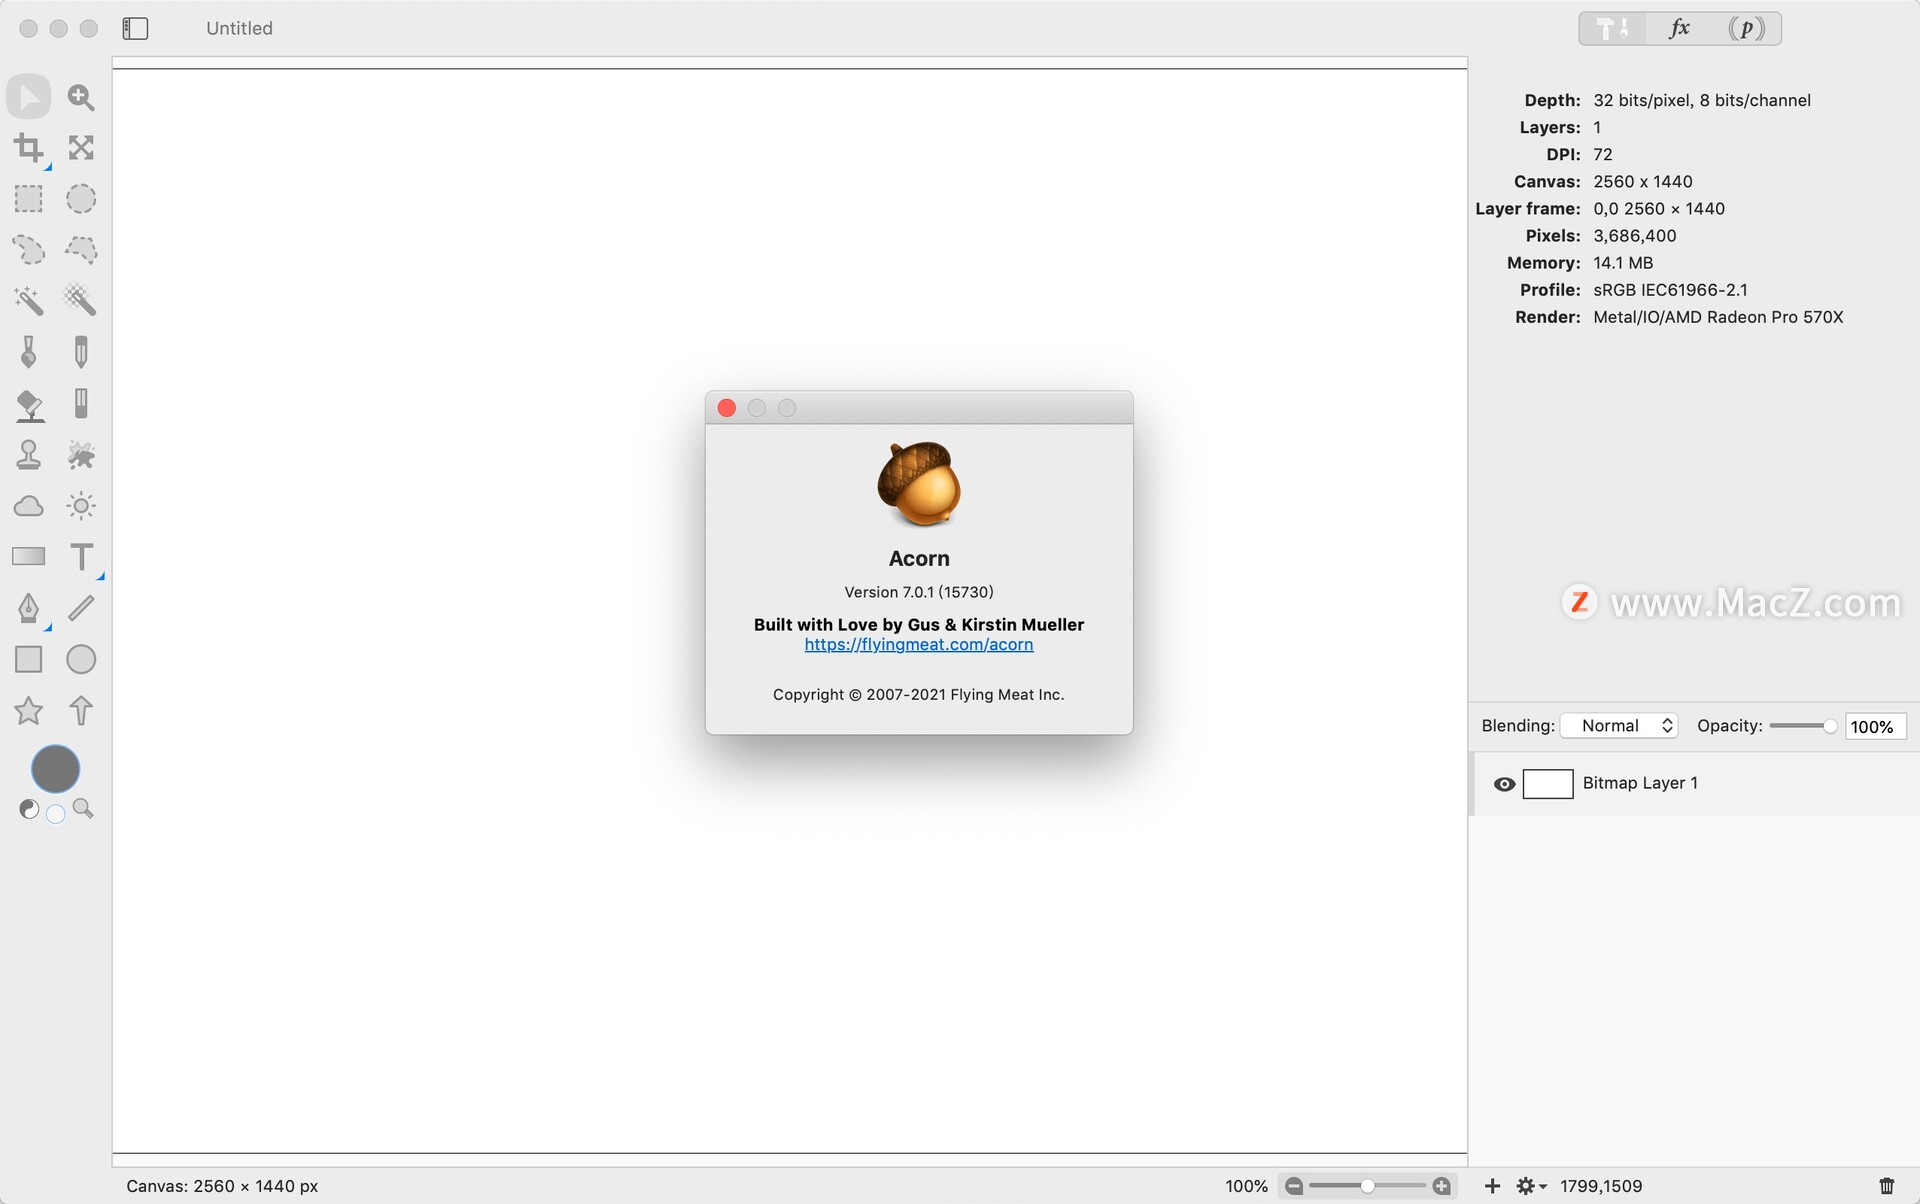
Task: Toggle the sidebar panel button in titlebar
Action: coord(136,28)
